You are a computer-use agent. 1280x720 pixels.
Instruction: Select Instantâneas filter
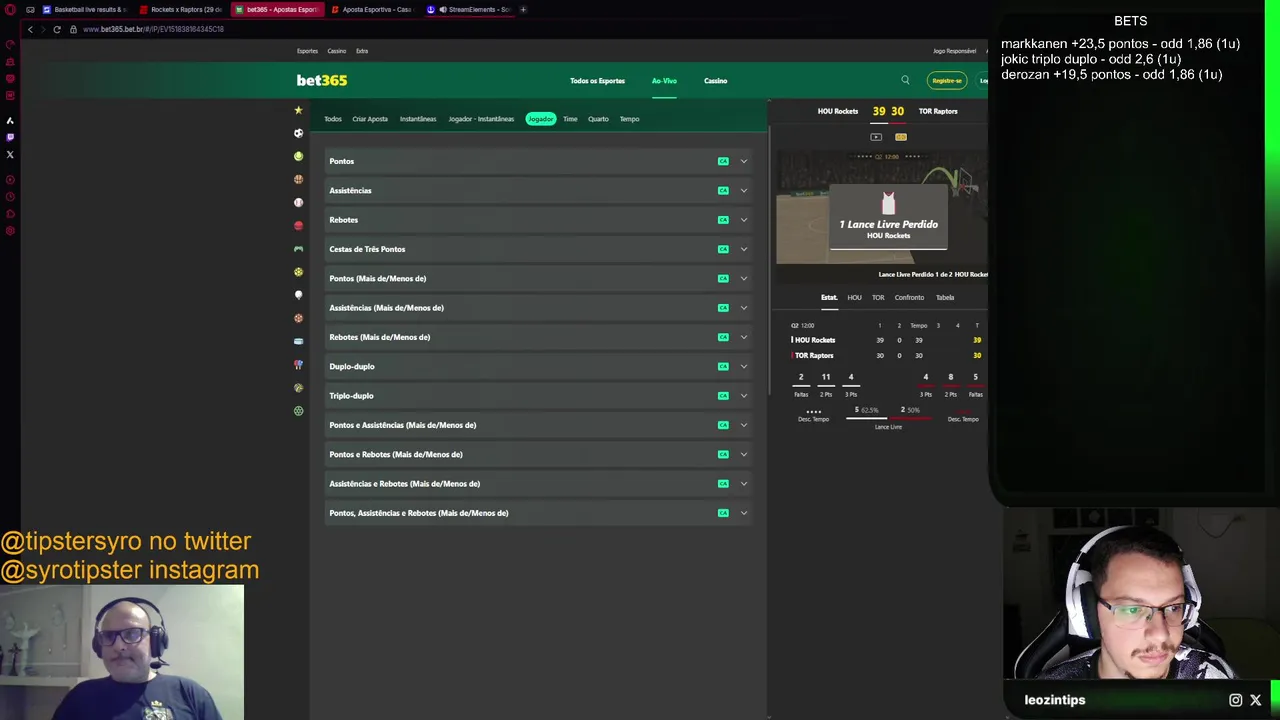[x=418, y=119]
